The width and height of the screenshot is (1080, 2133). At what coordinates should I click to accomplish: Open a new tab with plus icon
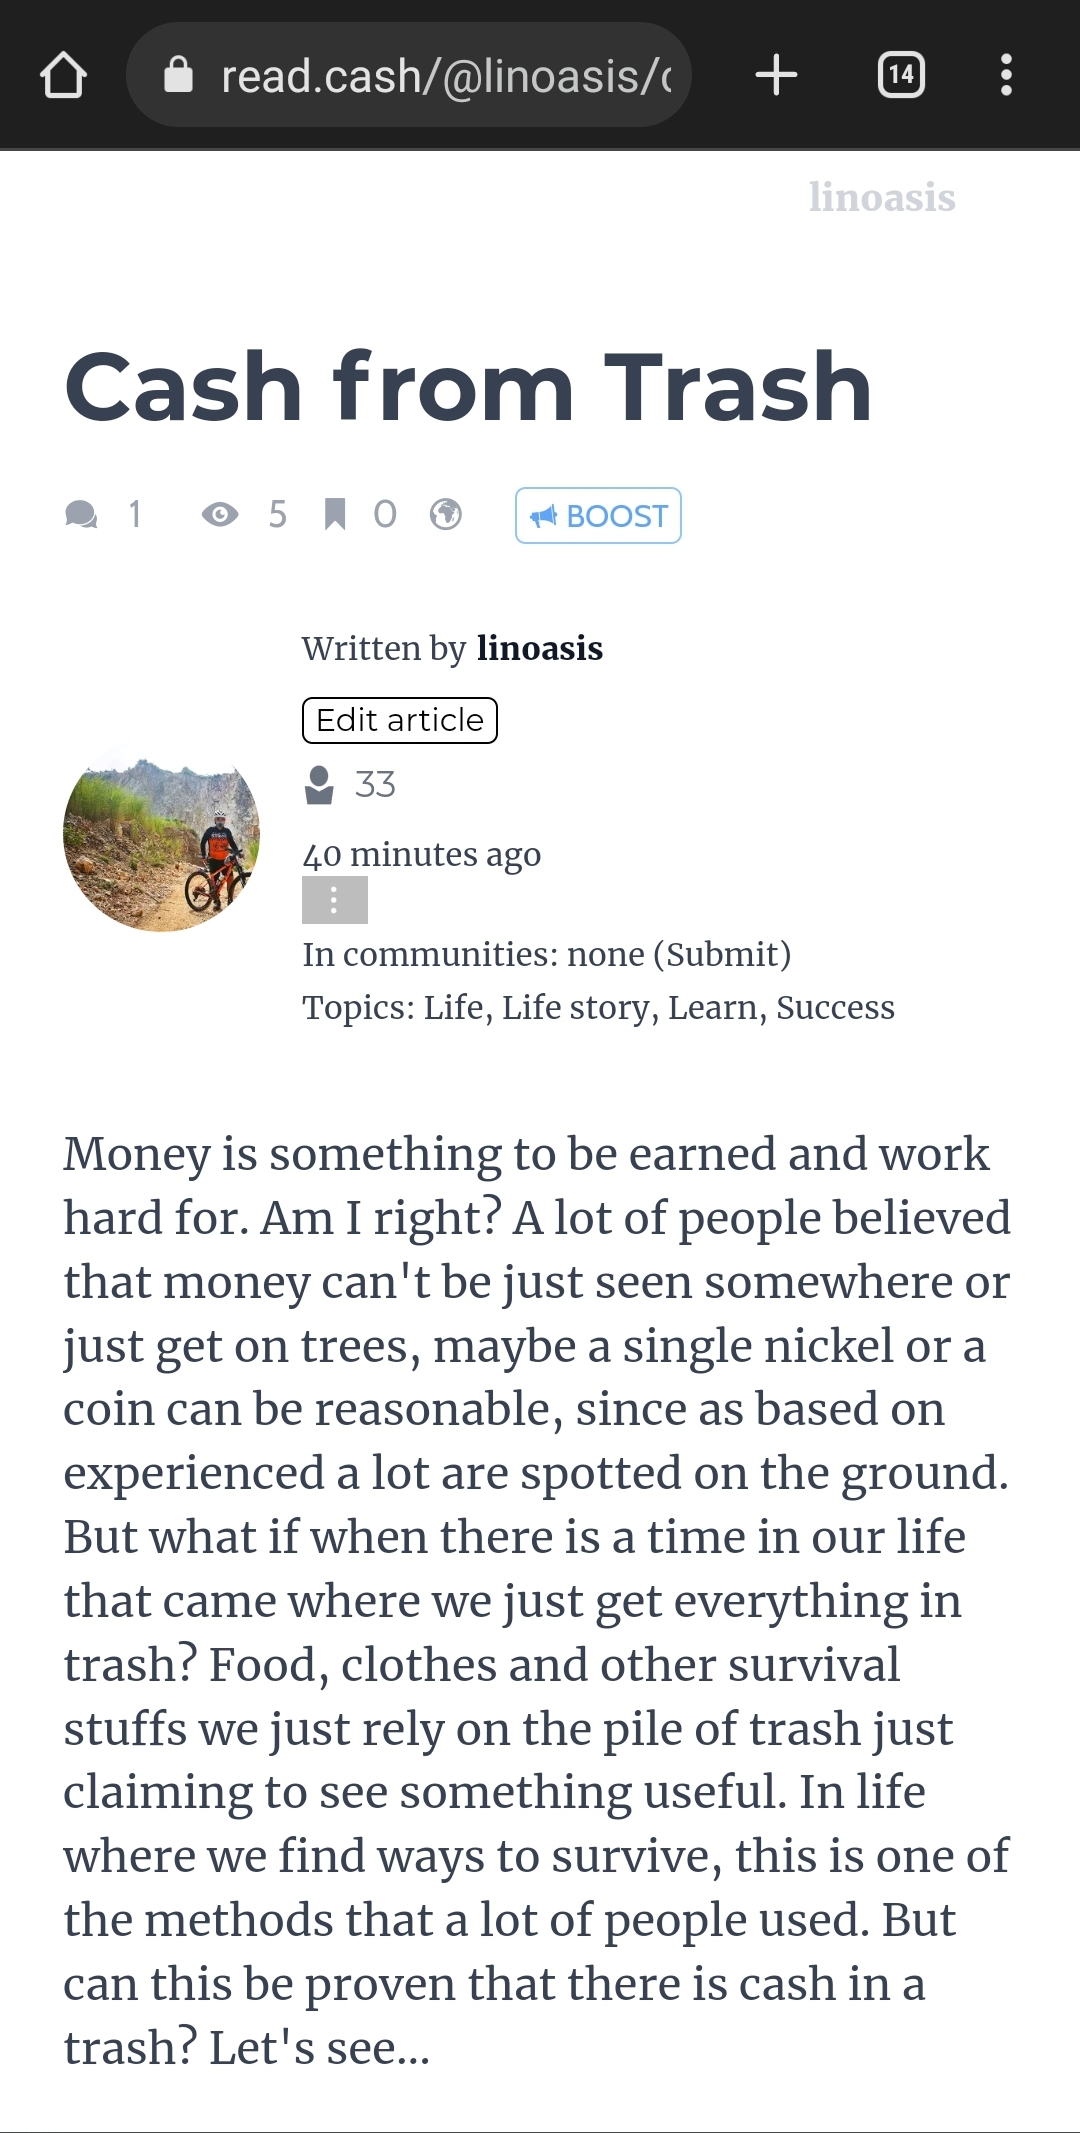coord(776,75)
